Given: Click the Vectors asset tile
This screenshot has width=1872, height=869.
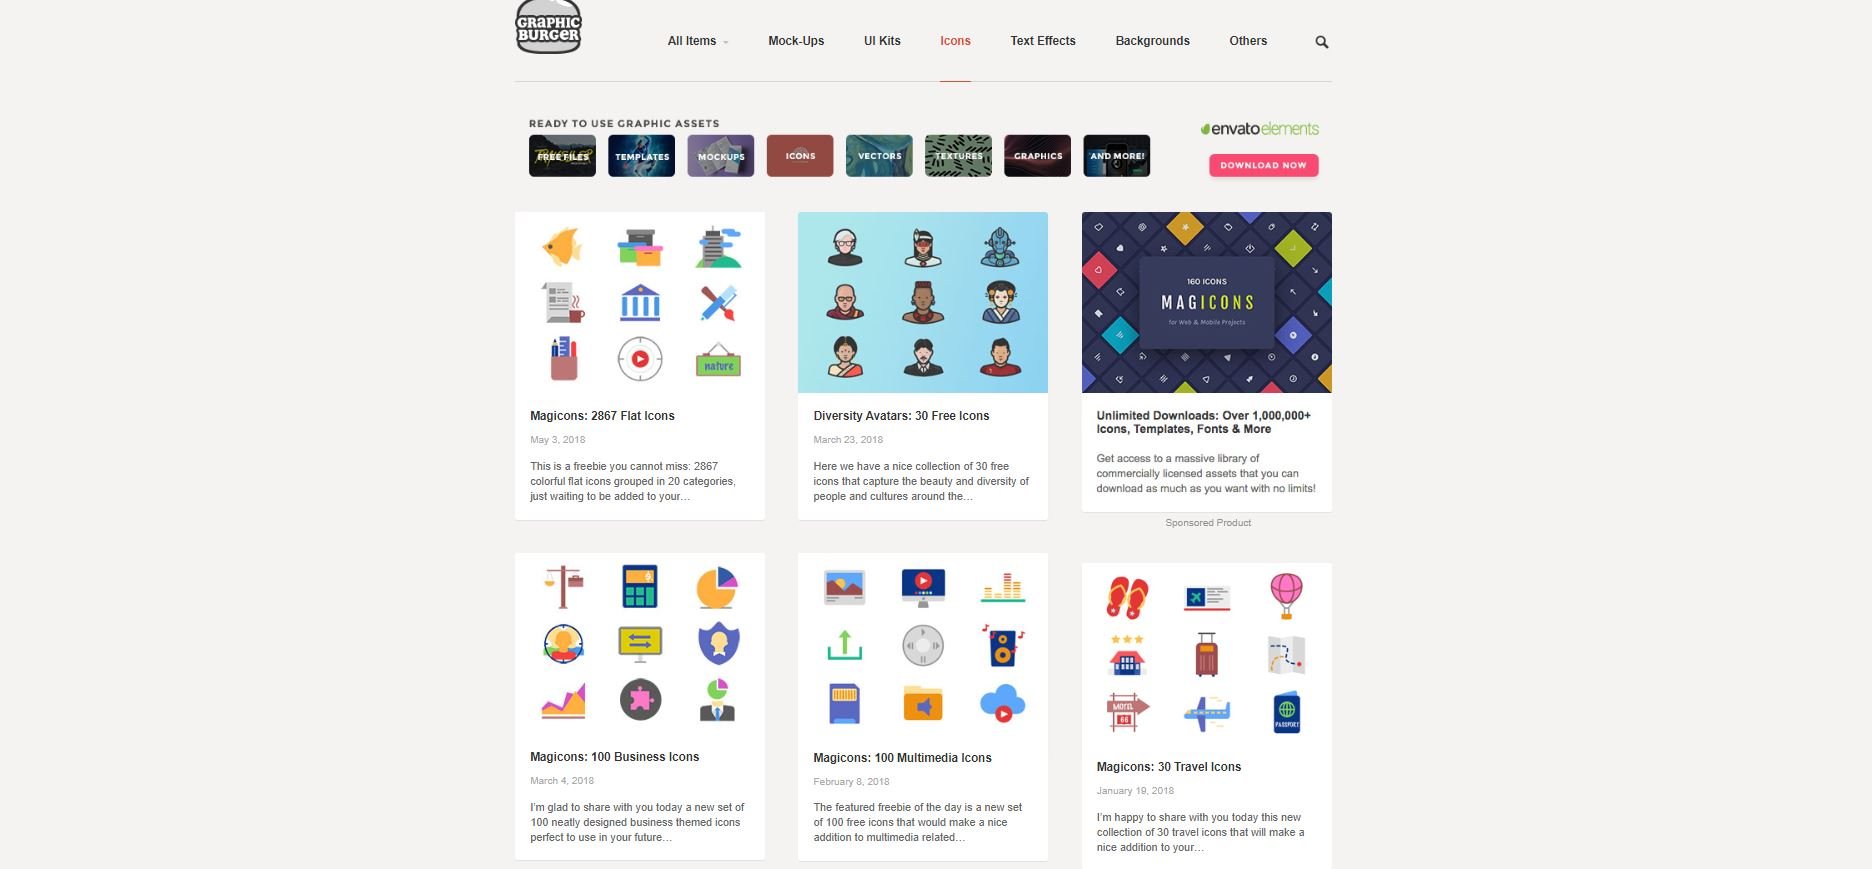Looking at the screenshot, I should coord(879,156).
